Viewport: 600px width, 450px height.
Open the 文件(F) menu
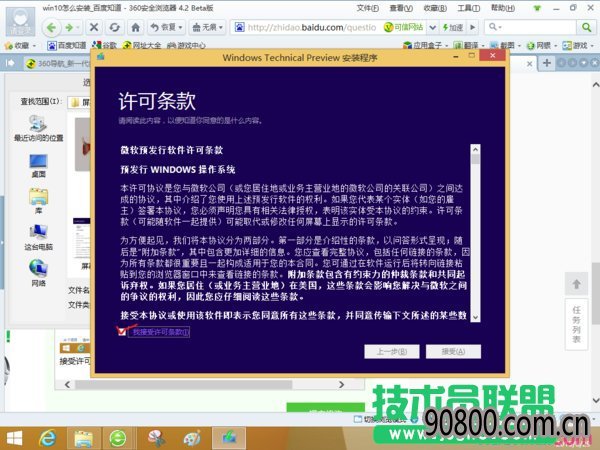point(367,8)
